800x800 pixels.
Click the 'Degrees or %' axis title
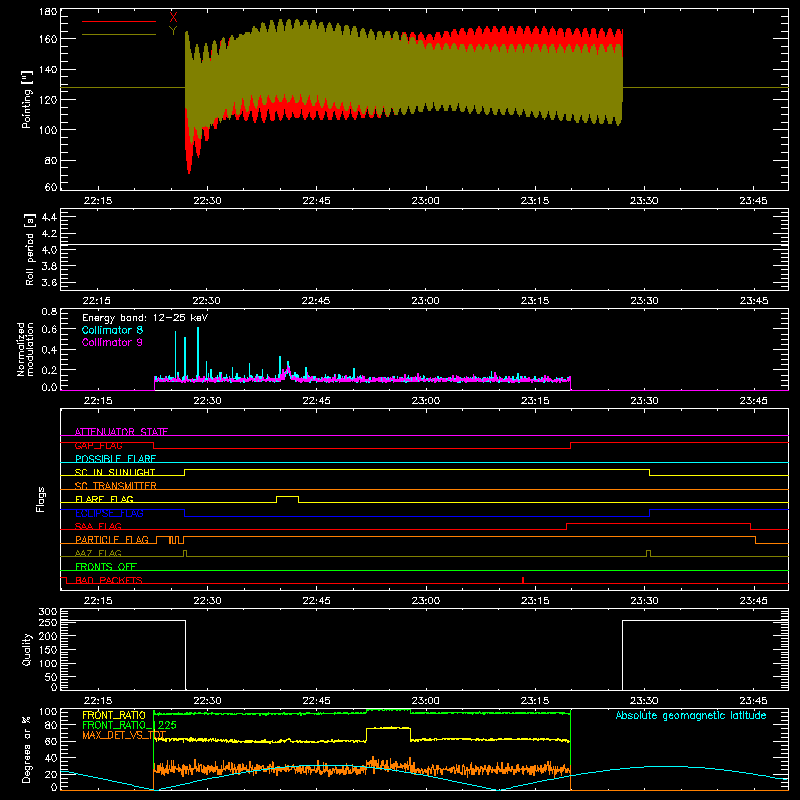(x=27, y=749)
